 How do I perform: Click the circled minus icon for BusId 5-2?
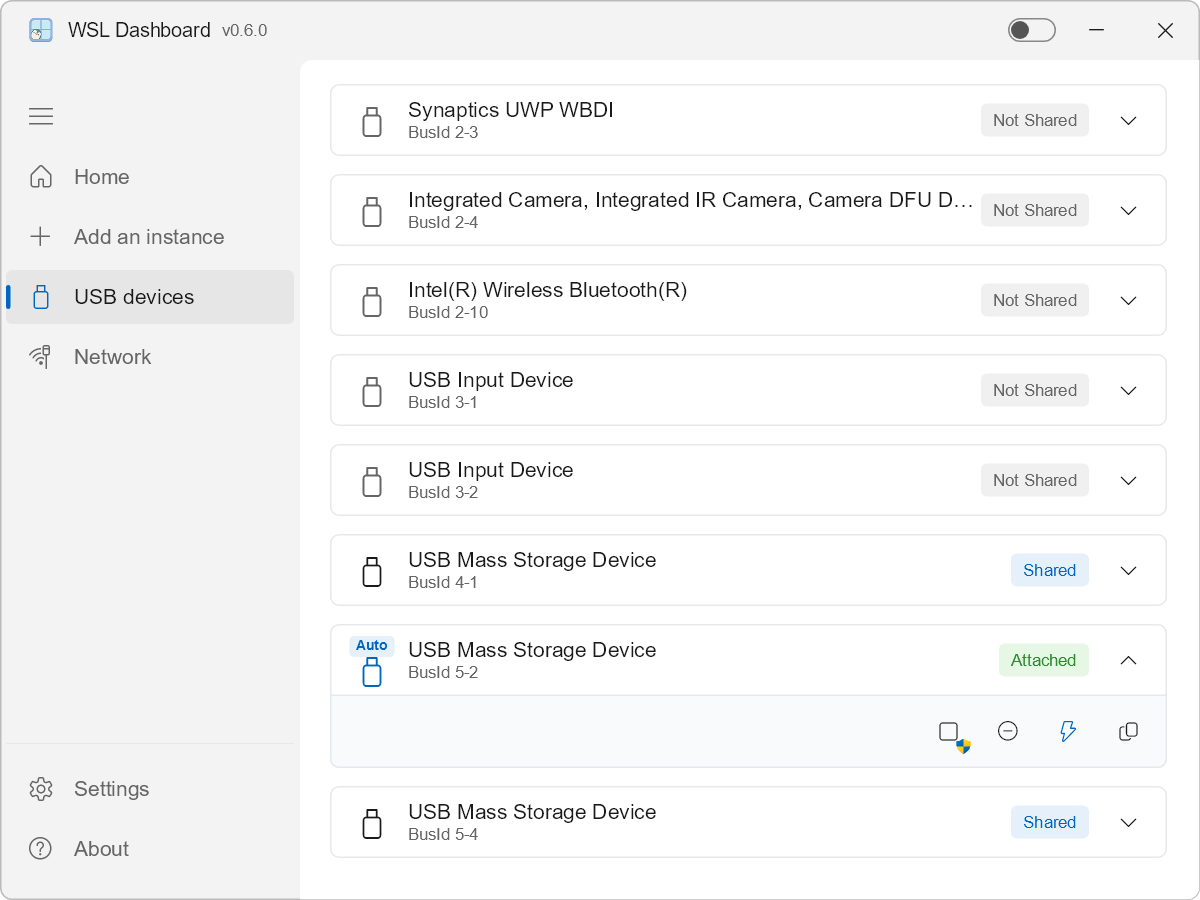pyautogui.click(x=1008, y=732)
